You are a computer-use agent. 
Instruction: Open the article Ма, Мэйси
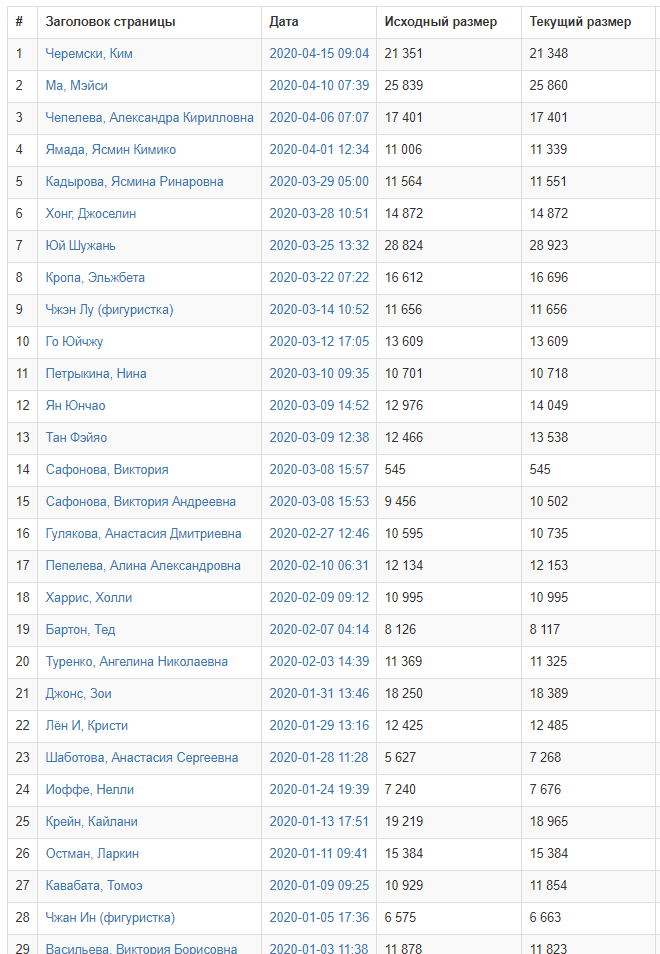77,86
